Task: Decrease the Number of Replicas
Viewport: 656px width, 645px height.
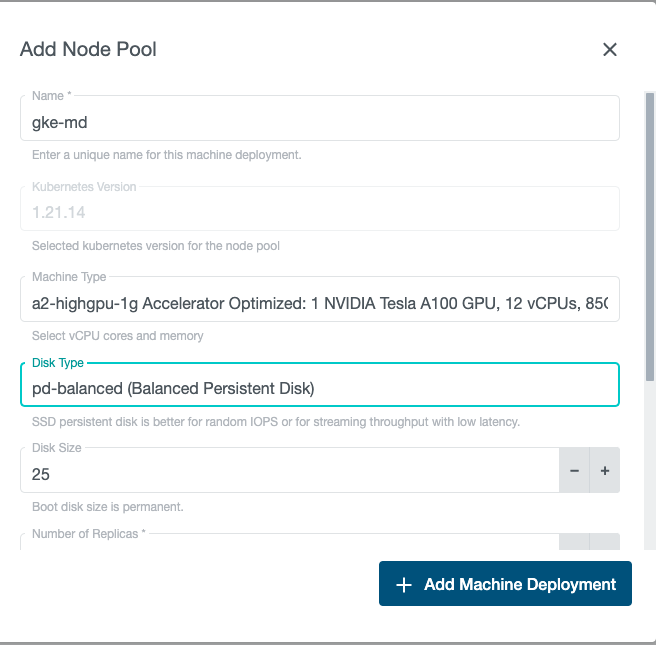Action: (574, 543)
